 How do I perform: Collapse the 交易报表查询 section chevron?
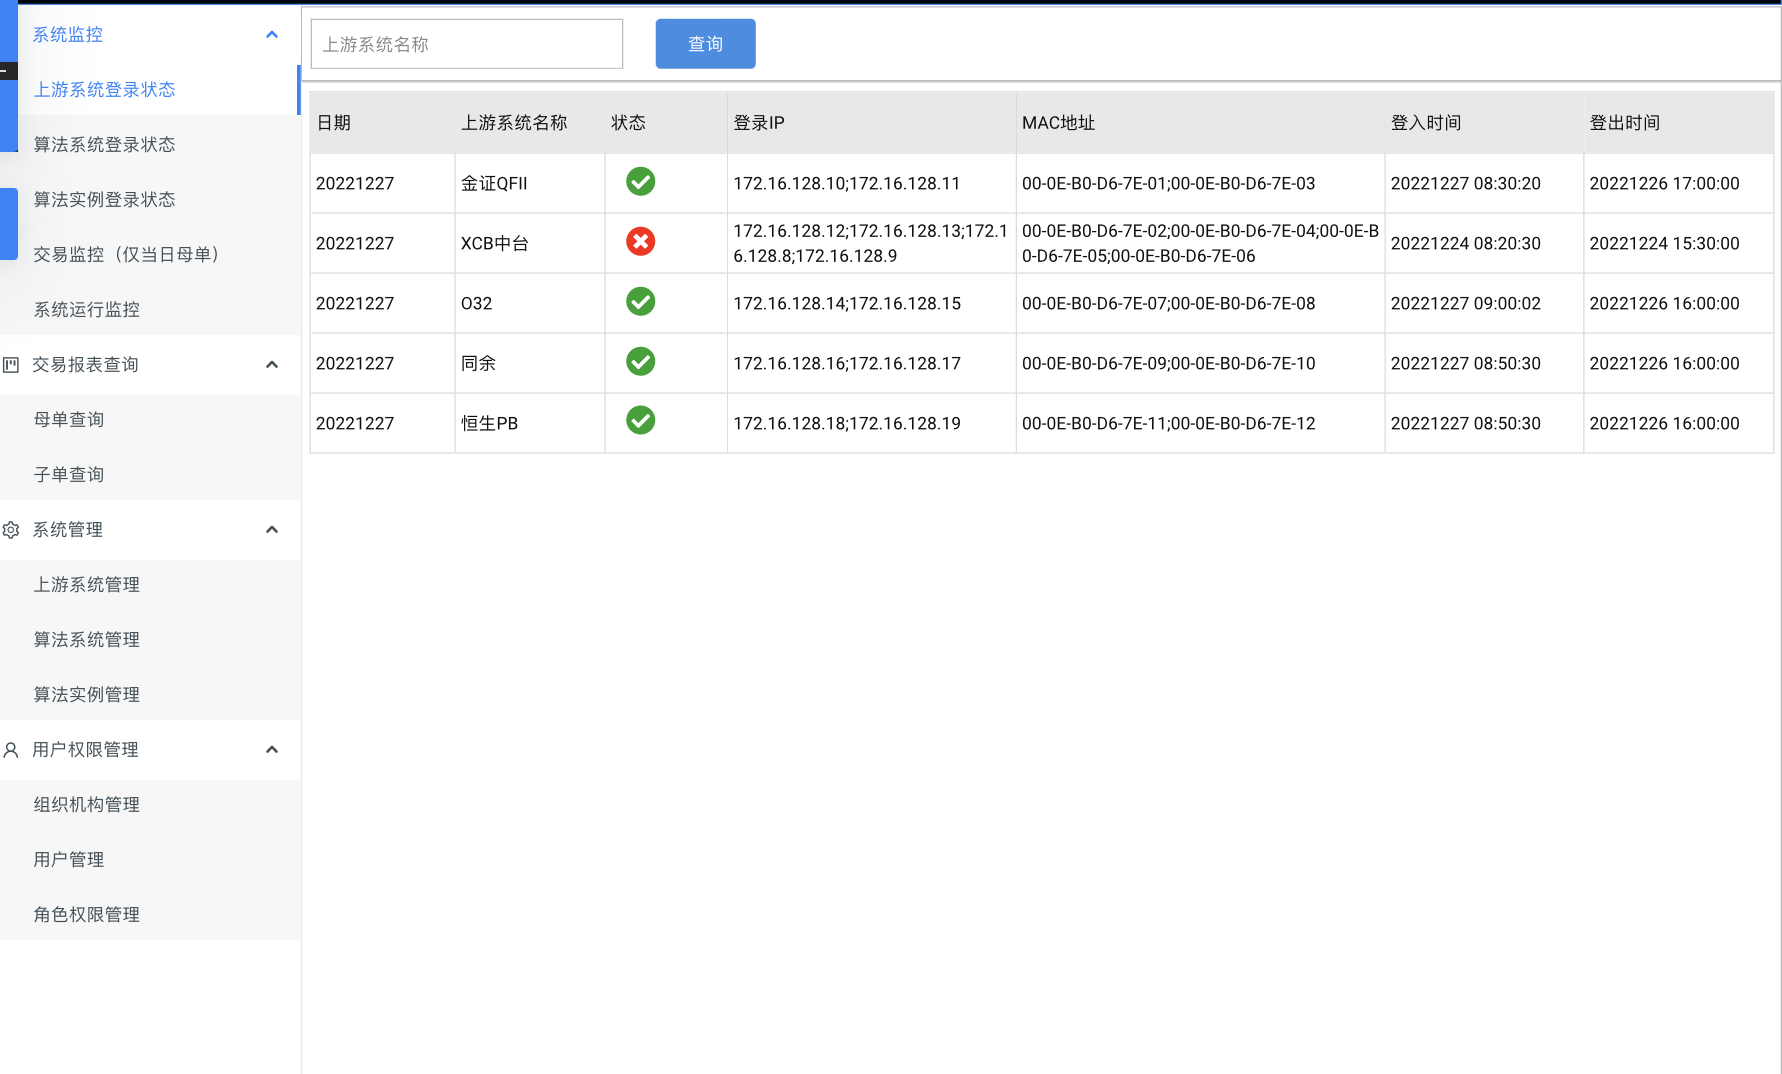(x=272, y=365)
